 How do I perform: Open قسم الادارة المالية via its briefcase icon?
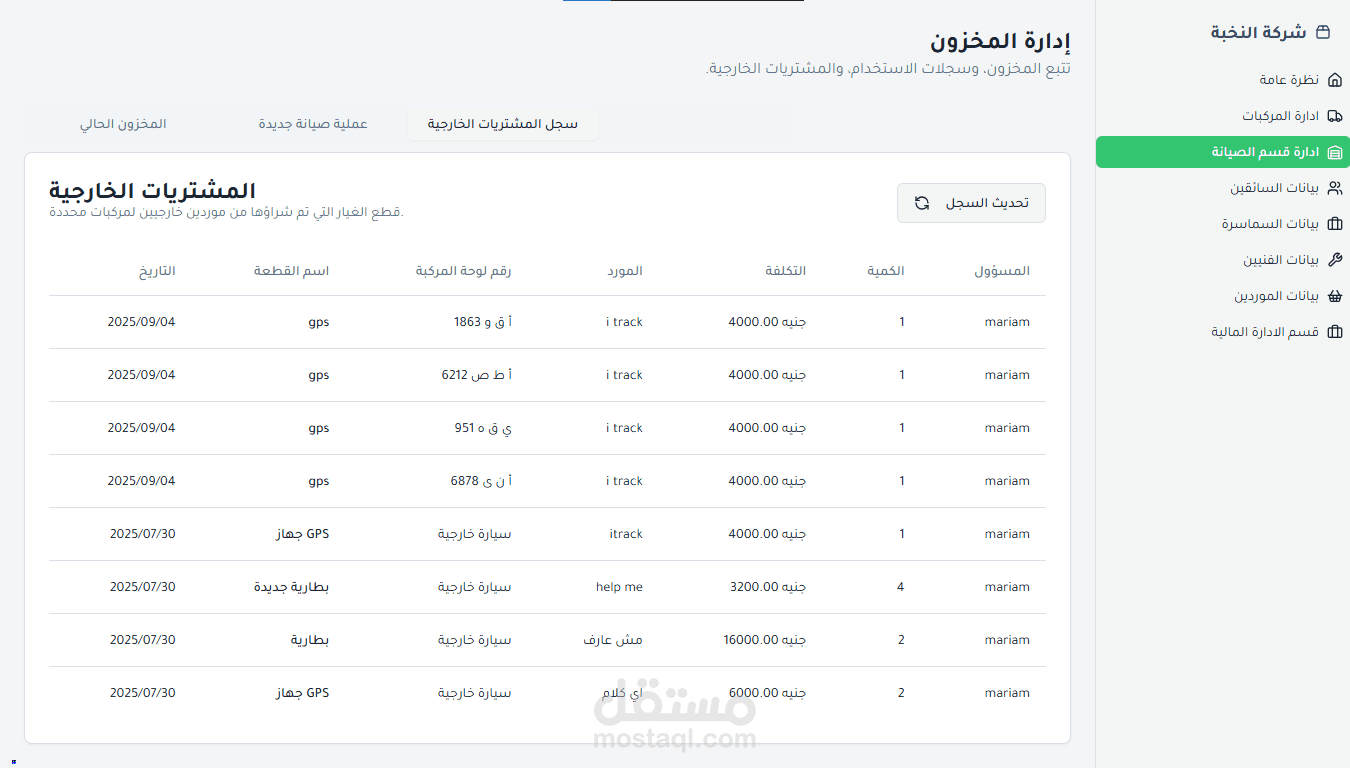coord(1334,332)
